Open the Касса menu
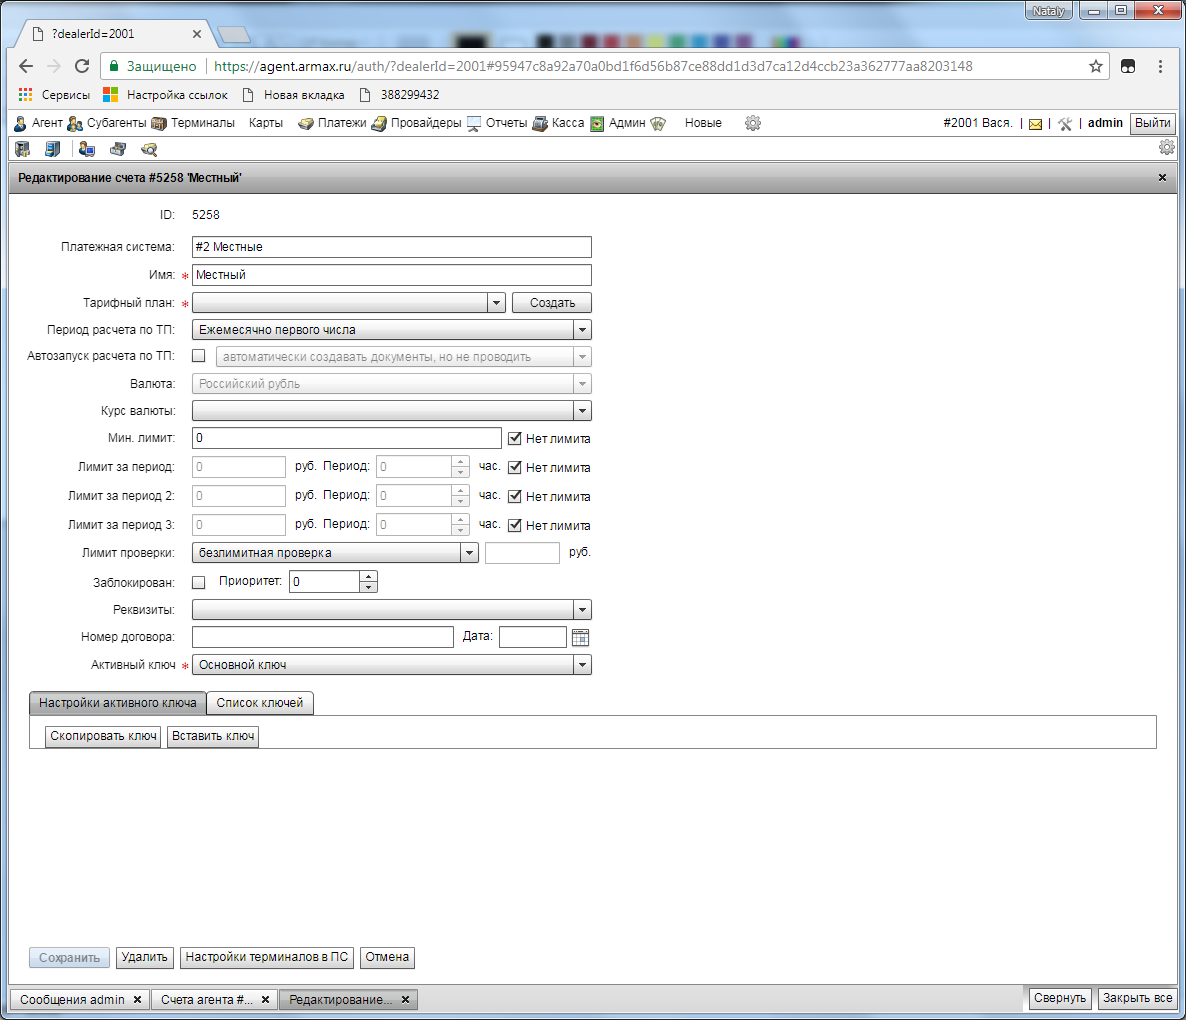1186x1020 pixels. (x=558, y=123)
